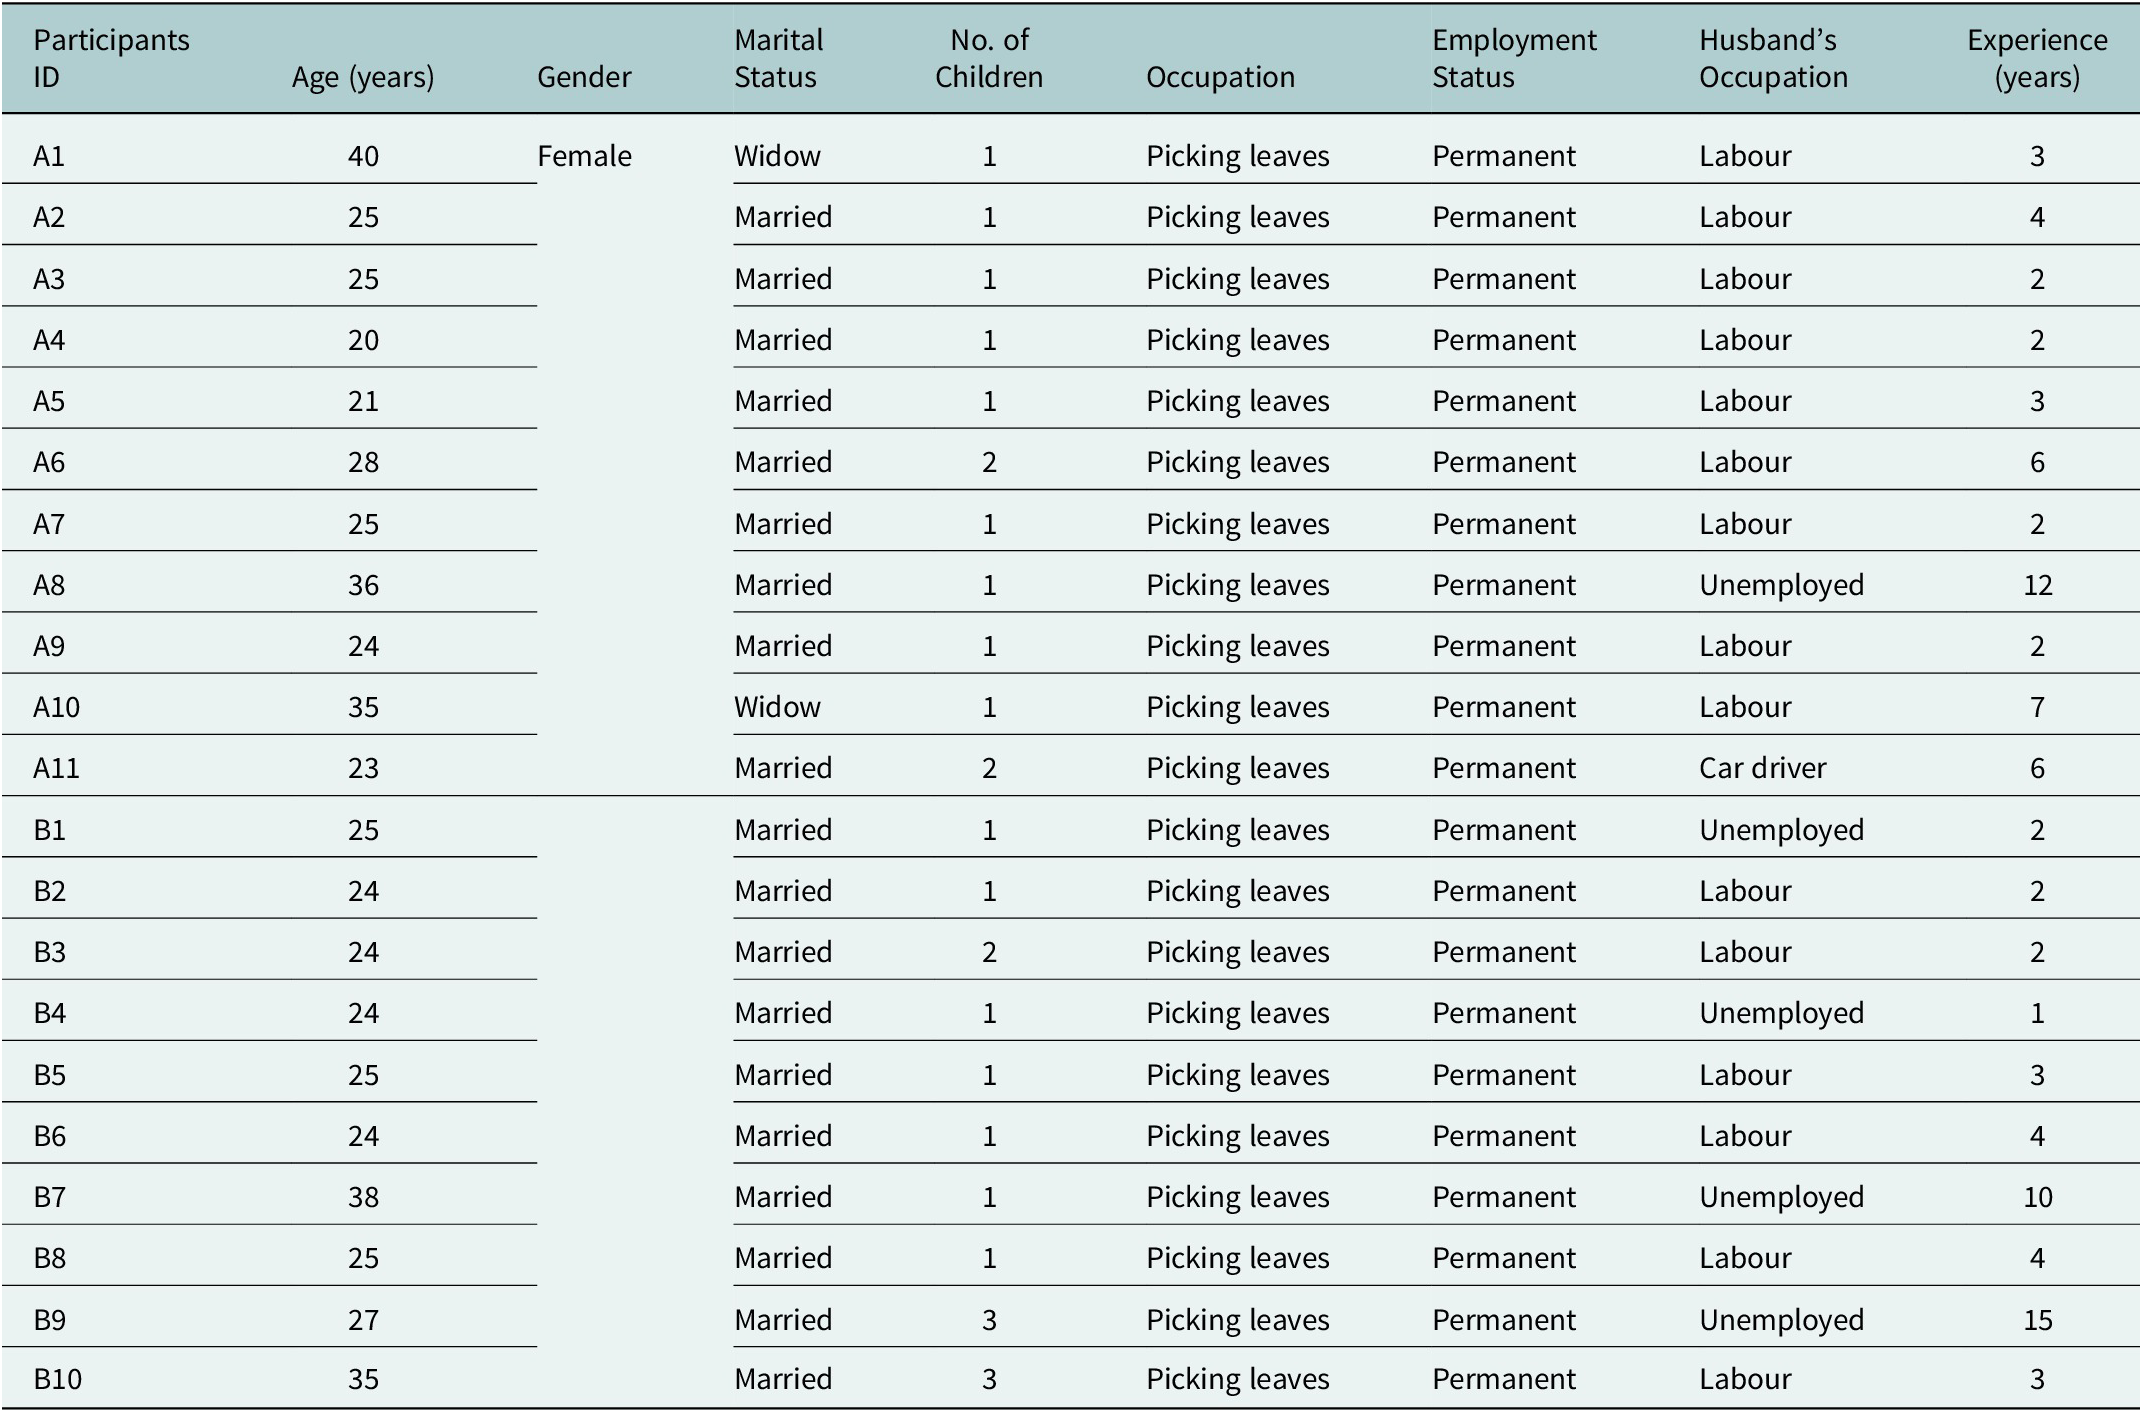
Task: Select the Marital Status header
Action: 779,58
